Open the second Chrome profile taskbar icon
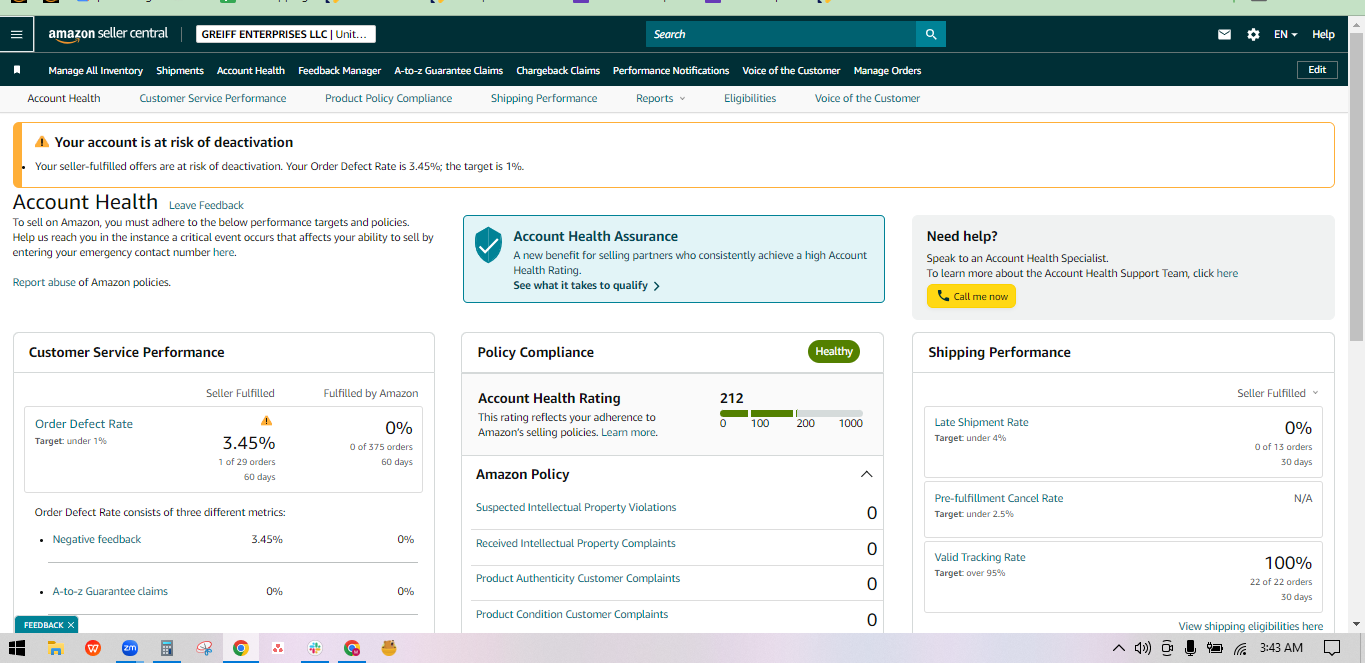The image size is (1365, 663). pyautogui.click(x=352, y=648)
